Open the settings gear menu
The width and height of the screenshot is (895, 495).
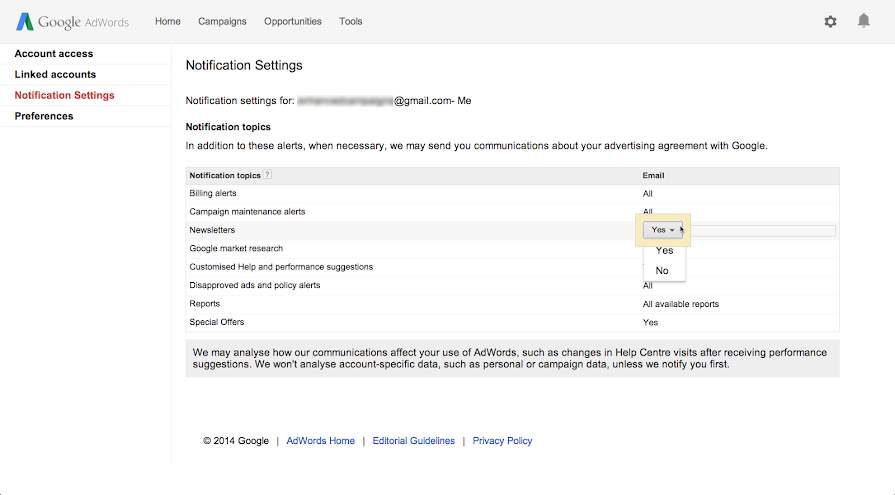830,21
